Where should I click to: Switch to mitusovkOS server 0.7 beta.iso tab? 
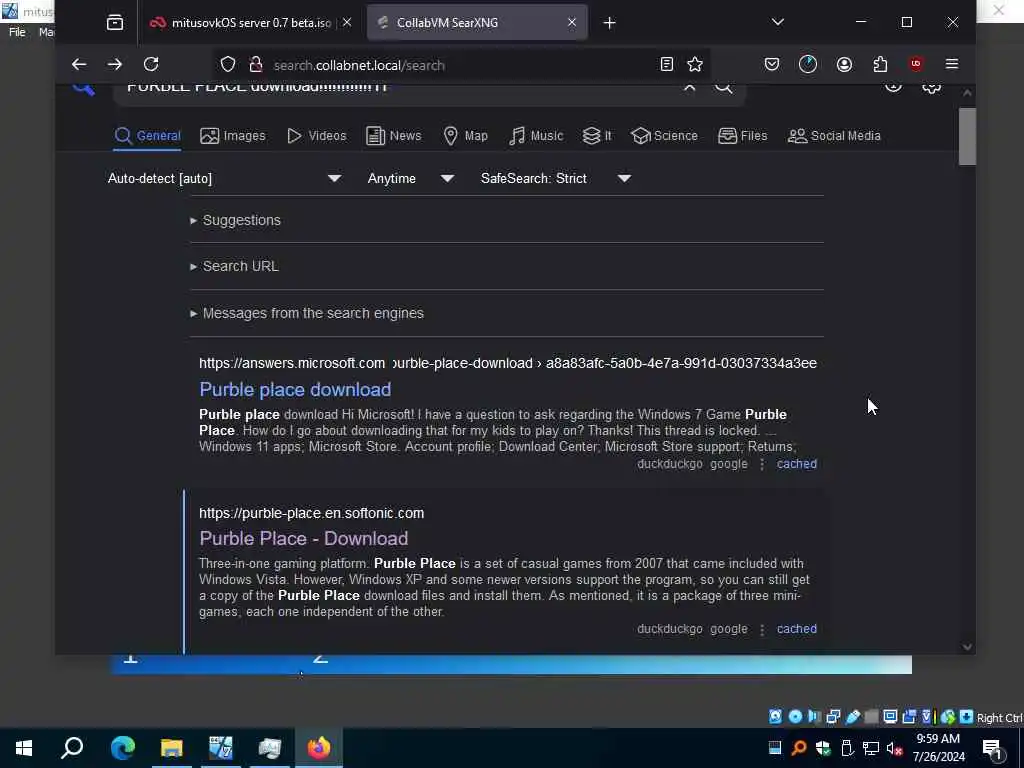point(251,23)
